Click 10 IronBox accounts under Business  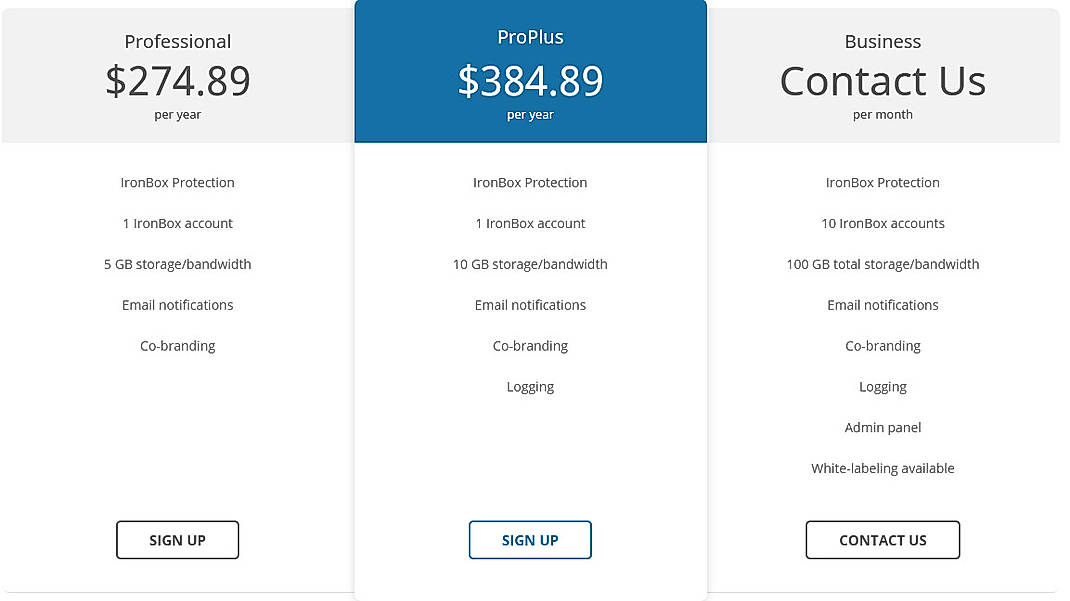(882, 223)
